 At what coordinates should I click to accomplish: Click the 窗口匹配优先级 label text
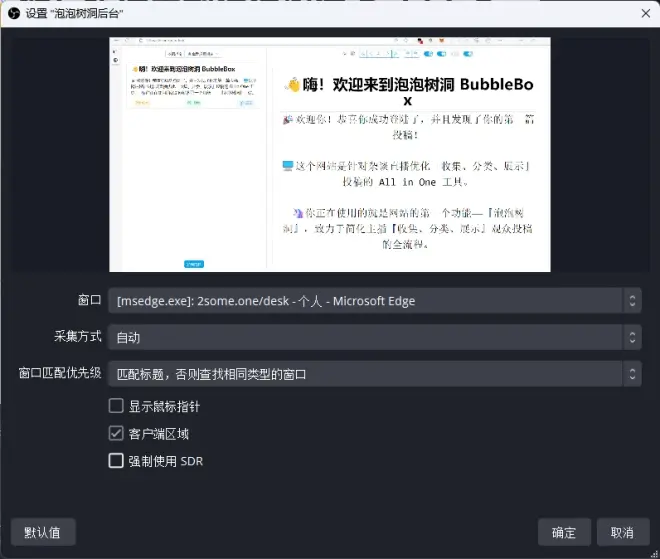(60, 373)
